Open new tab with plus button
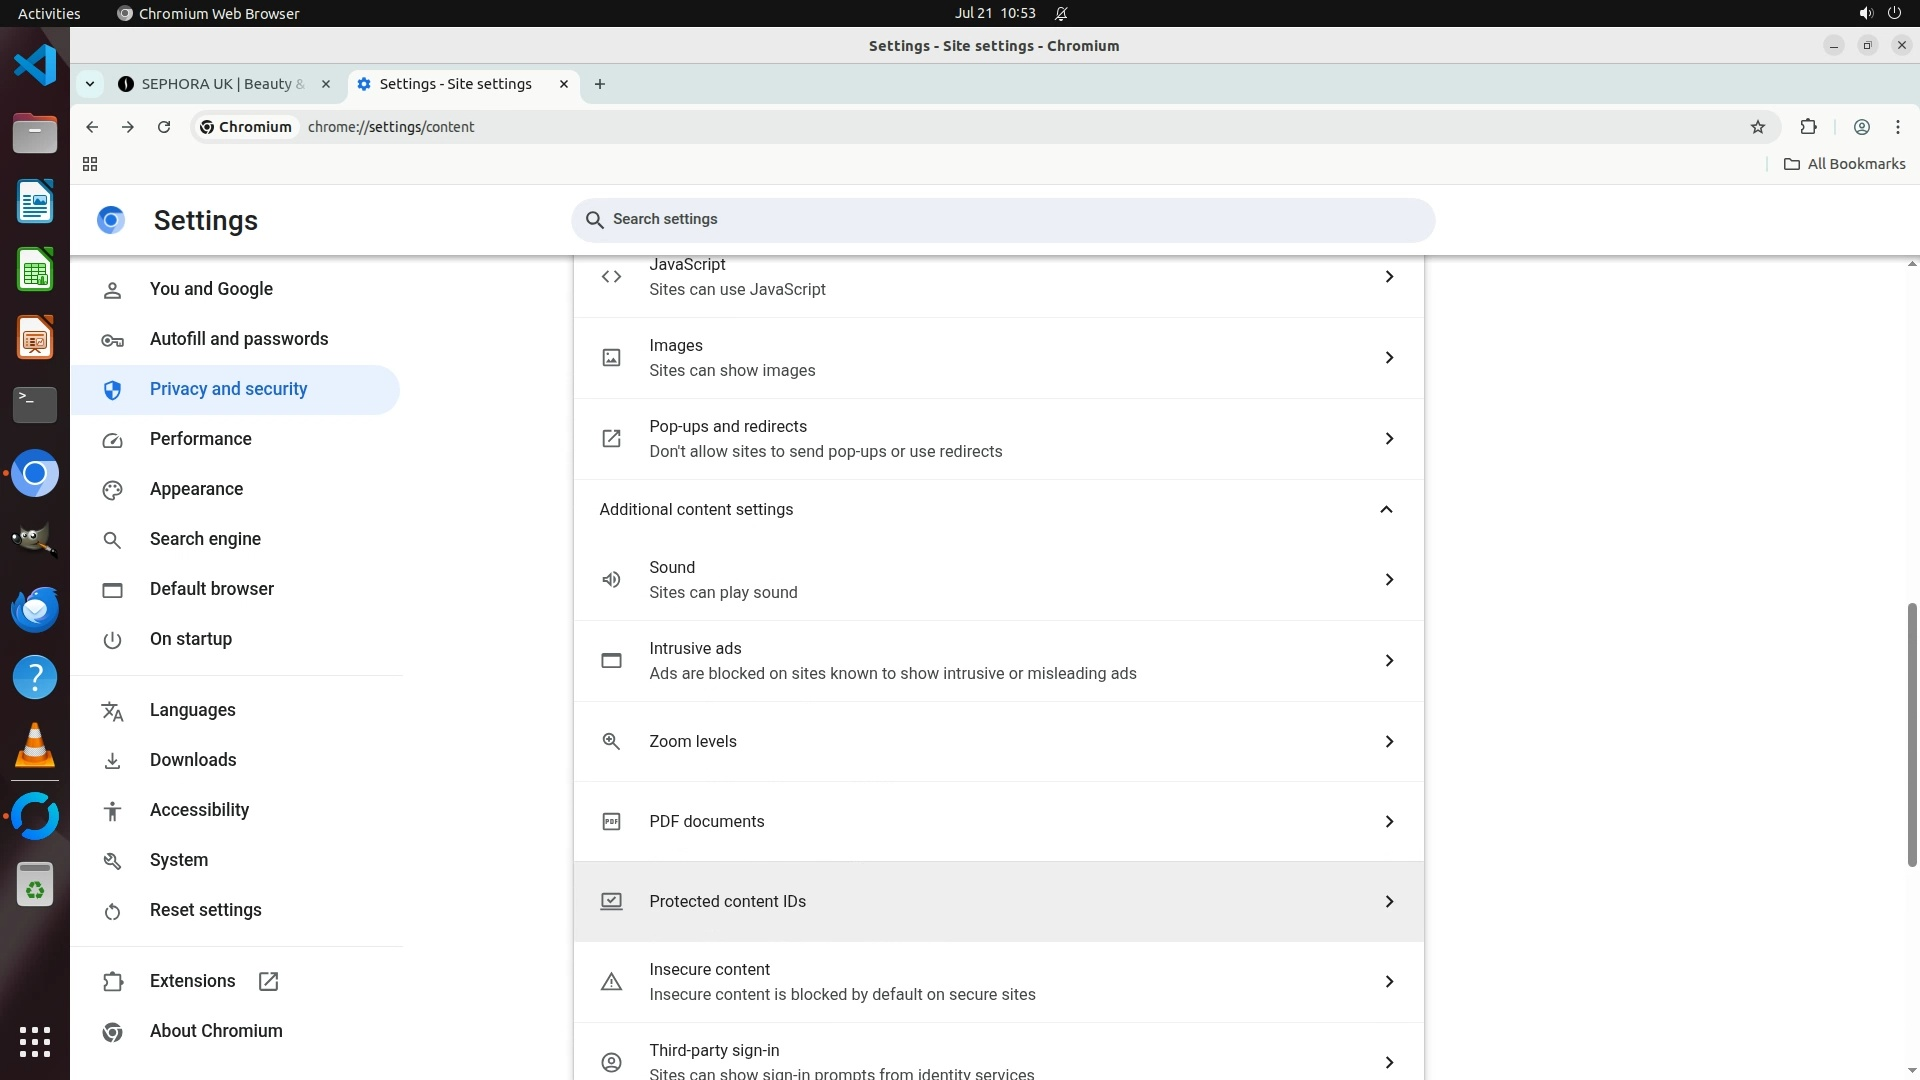The width and height of the screenshot is (1920, 1080). click(600, 84)
